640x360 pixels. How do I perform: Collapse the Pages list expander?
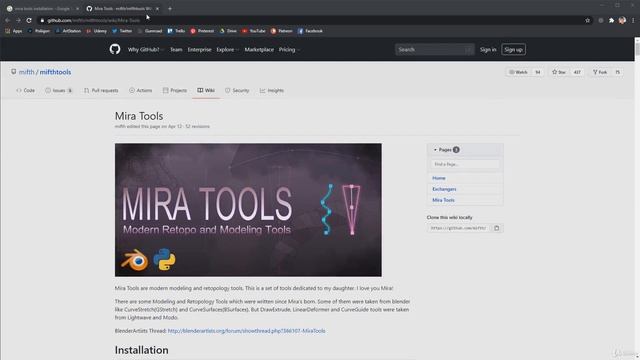435,150
